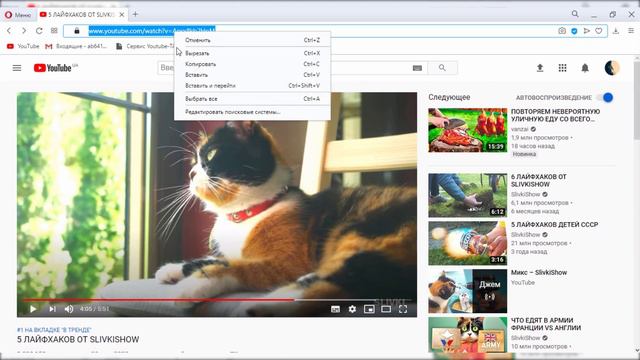Click the browser search magnifier in title bar
The image size is (640, 360).
[575, 14]
